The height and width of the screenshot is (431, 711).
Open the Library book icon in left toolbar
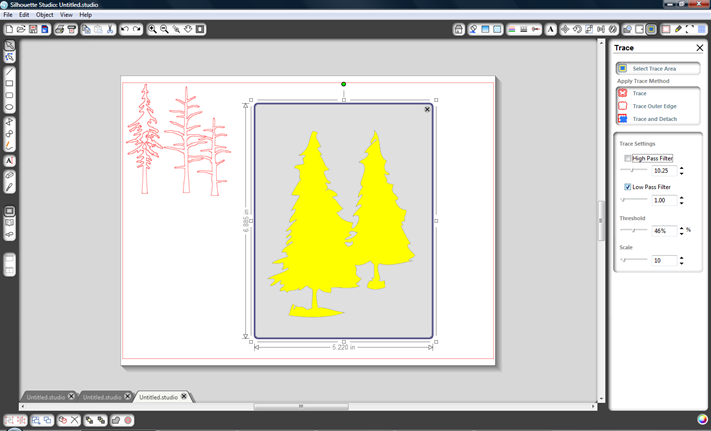pos(10,223)
